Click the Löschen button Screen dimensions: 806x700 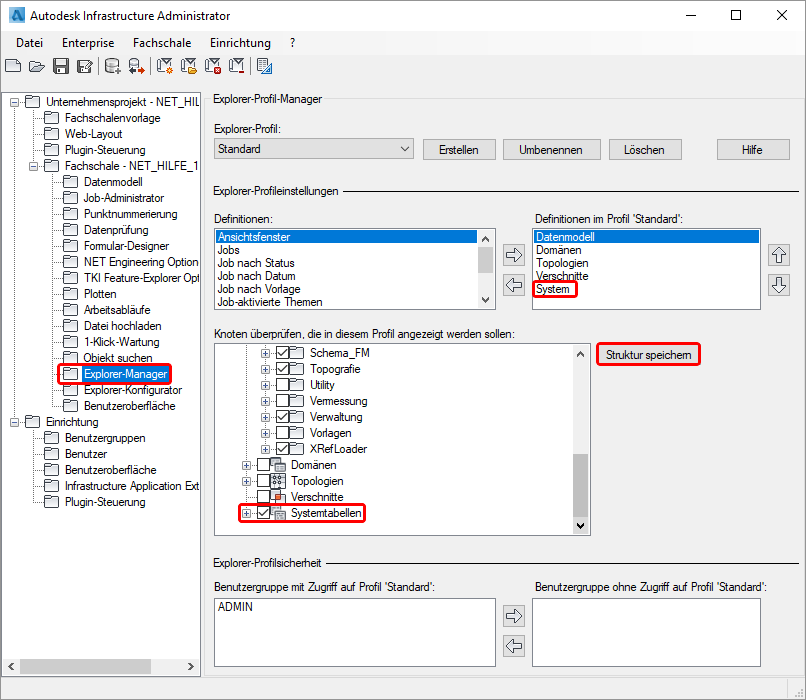coord(644,150)
